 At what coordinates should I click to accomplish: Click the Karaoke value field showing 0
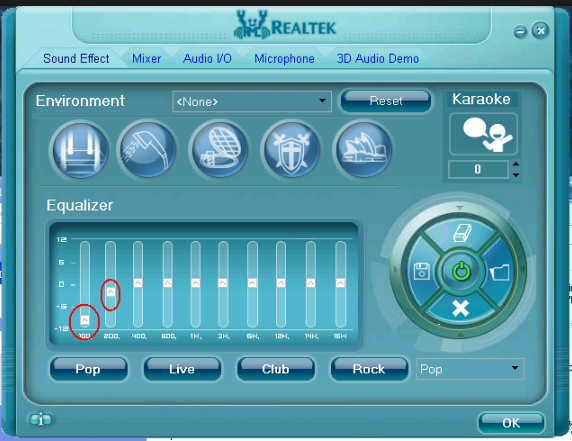[478, 169]
